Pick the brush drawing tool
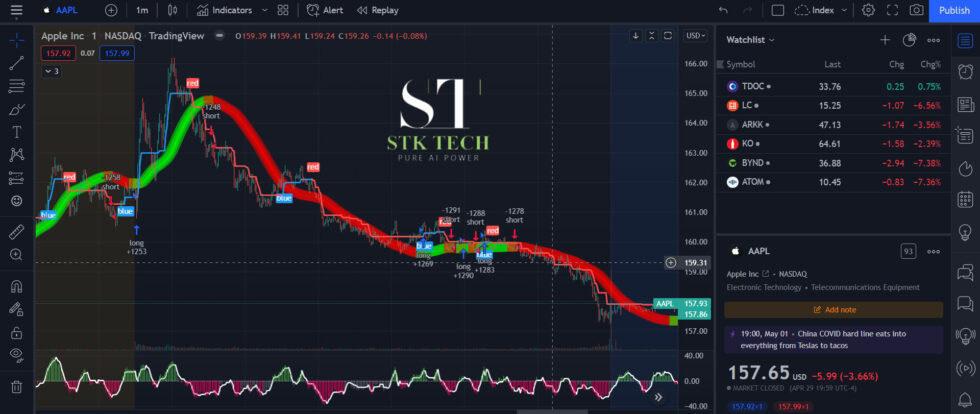980x414 pixels. [x=16, y=109]
